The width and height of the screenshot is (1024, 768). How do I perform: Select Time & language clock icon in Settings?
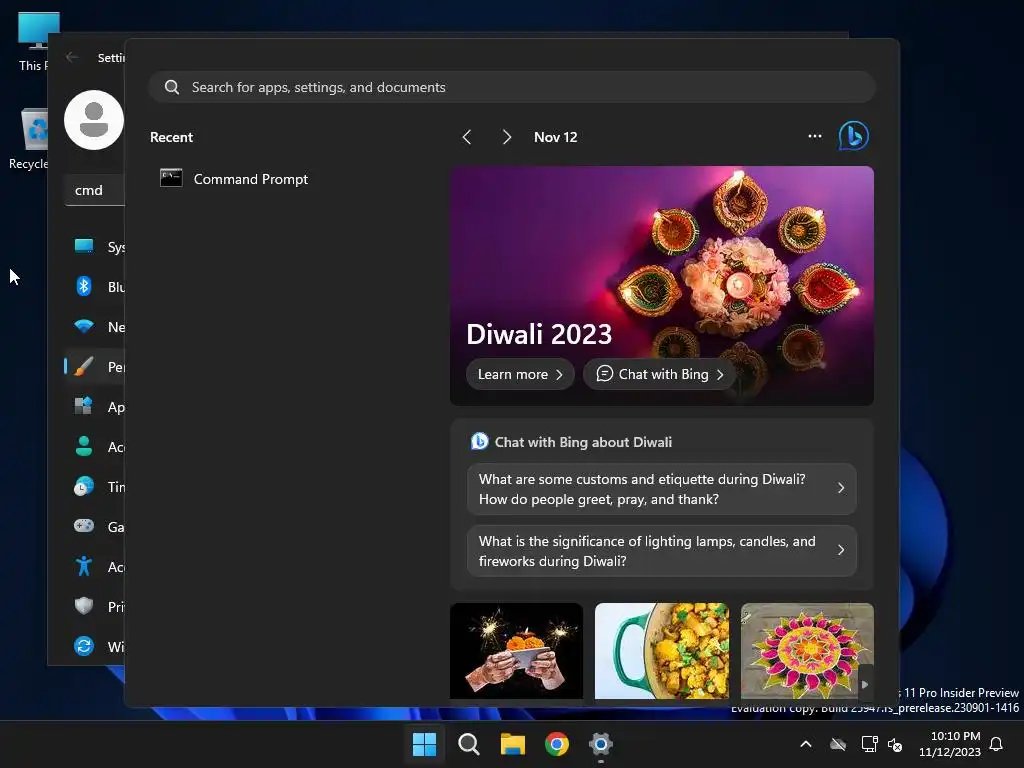click(84, 486)
